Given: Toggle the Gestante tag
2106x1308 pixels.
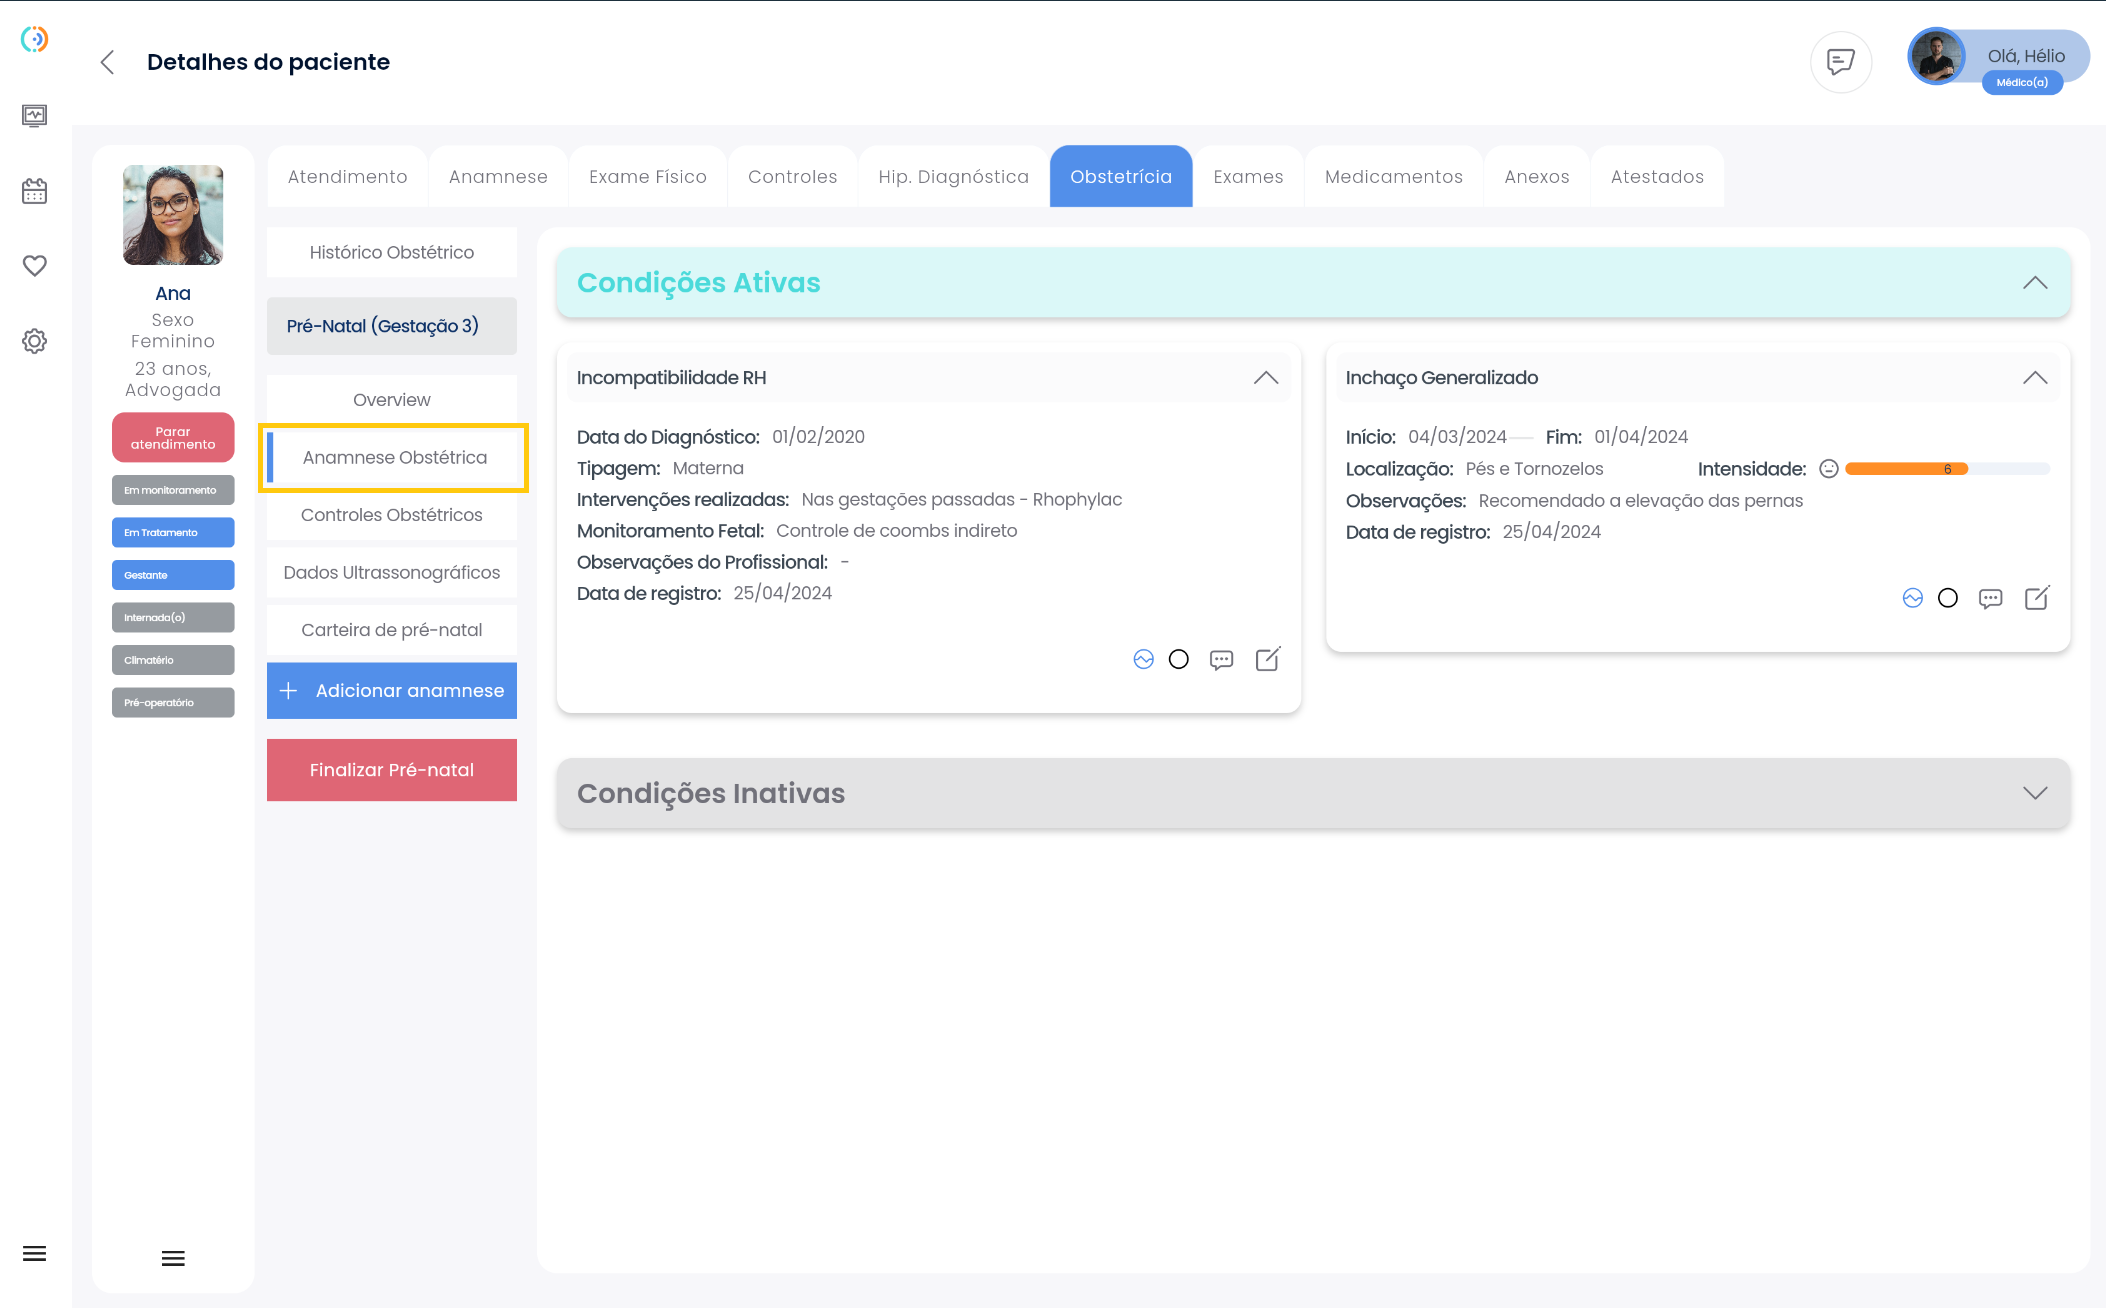Looking at the screenshot, I should coord(173,575).
